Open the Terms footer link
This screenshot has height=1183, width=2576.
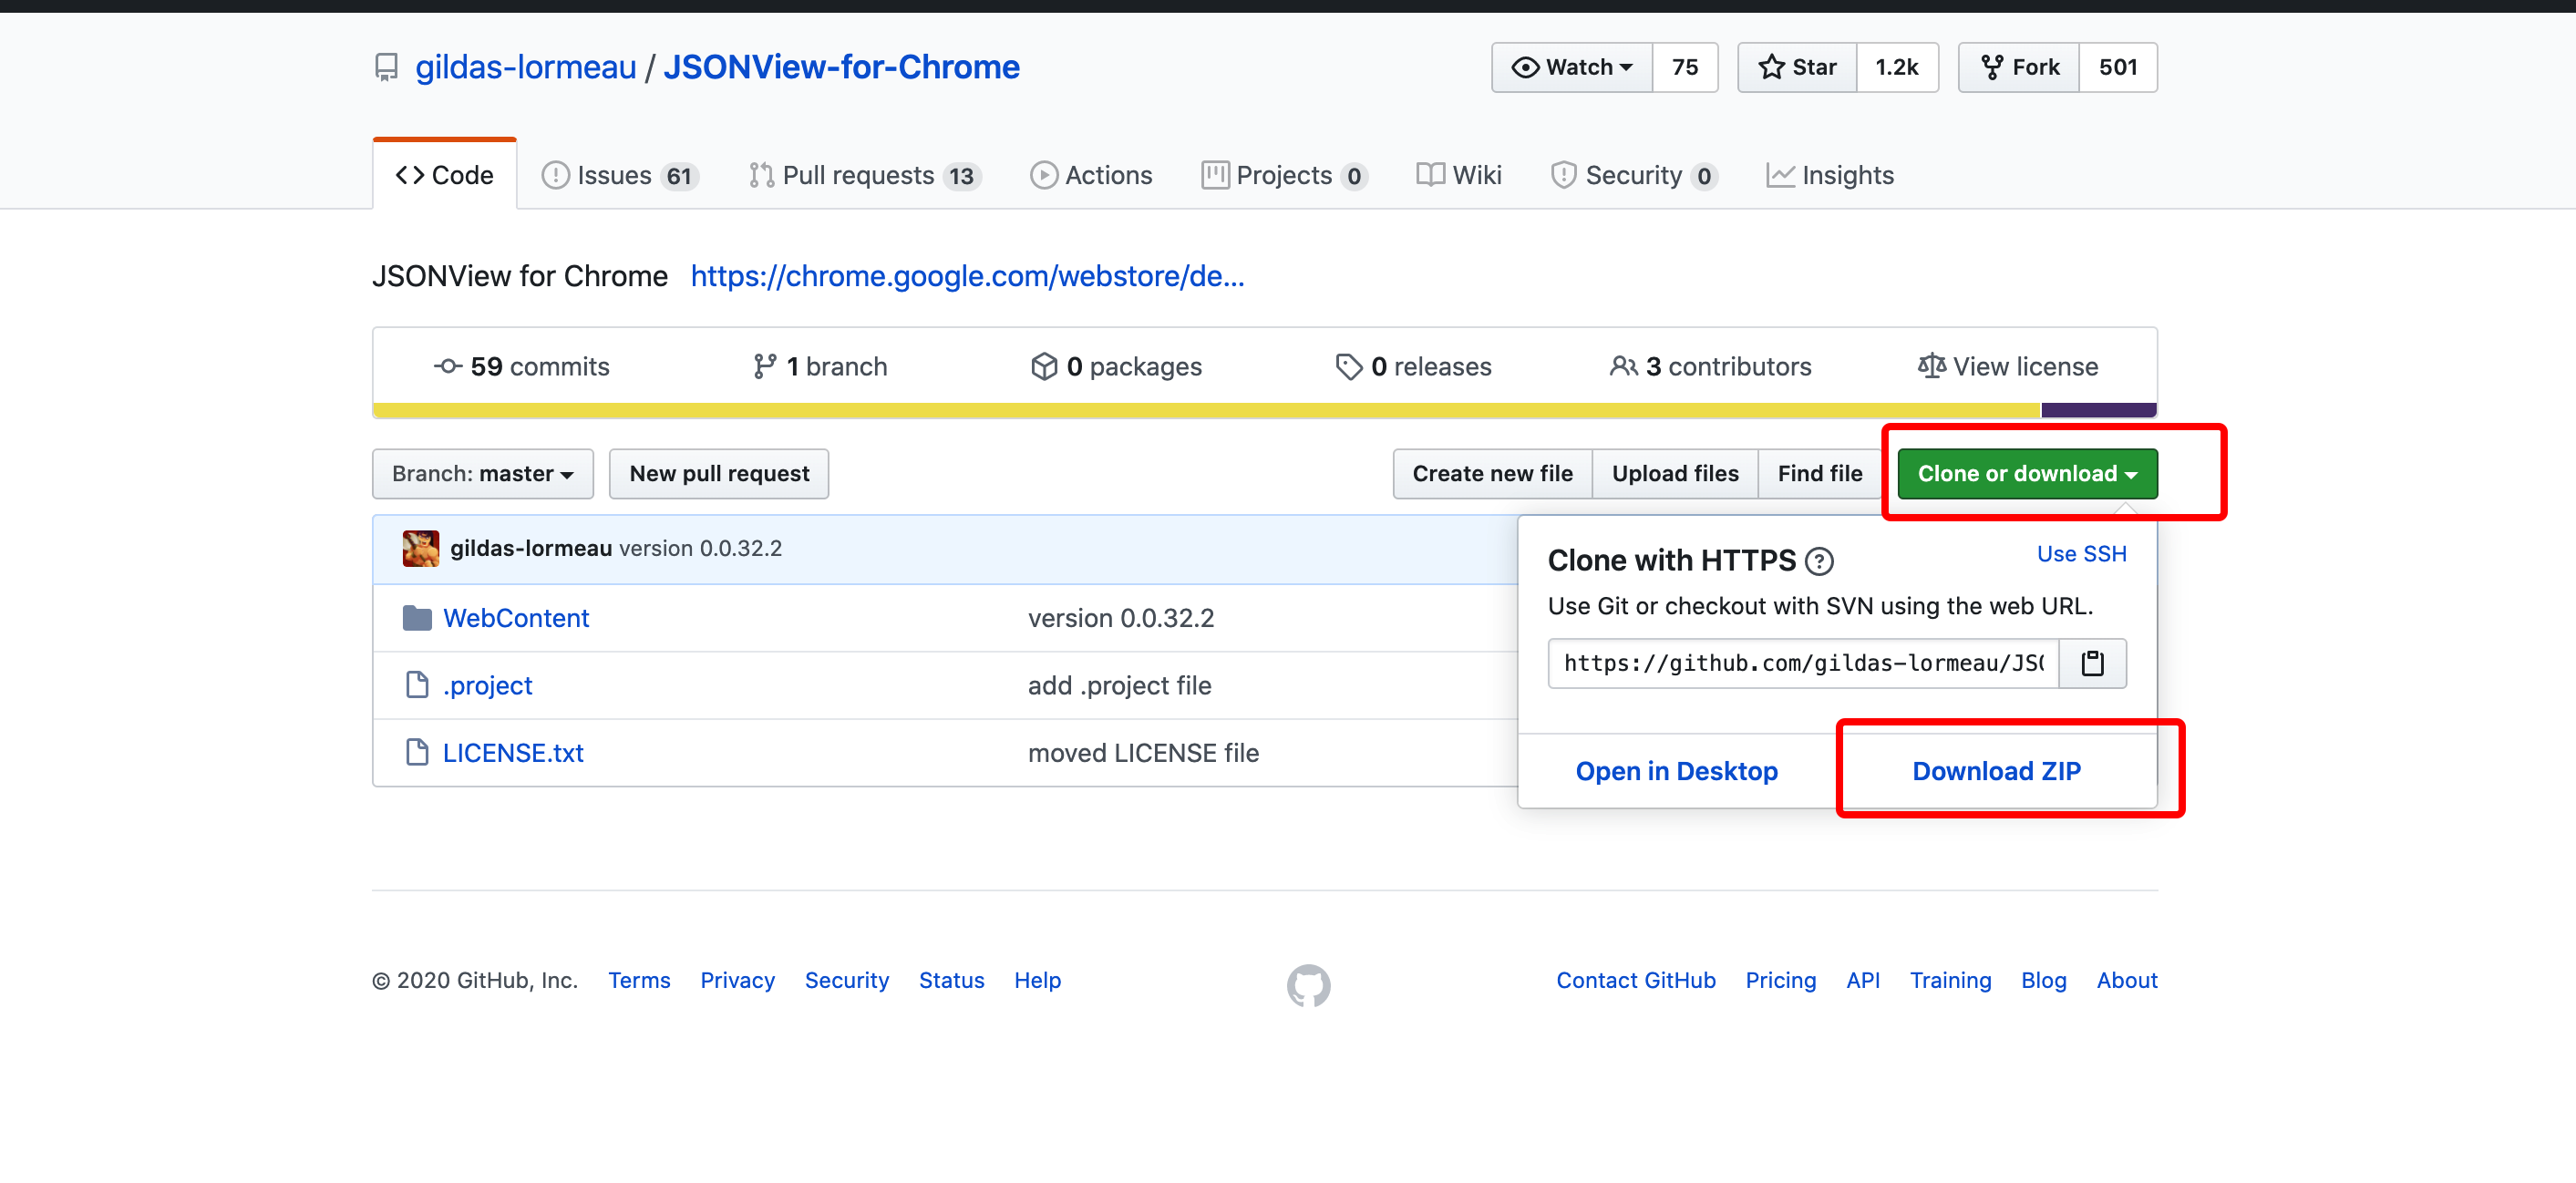tap(639, 980)
